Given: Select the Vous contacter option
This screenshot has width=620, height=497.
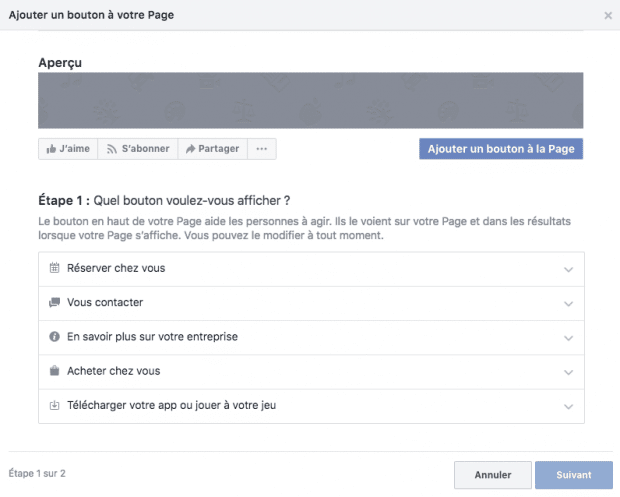Looking at the screenshot, I should (311, 304).
